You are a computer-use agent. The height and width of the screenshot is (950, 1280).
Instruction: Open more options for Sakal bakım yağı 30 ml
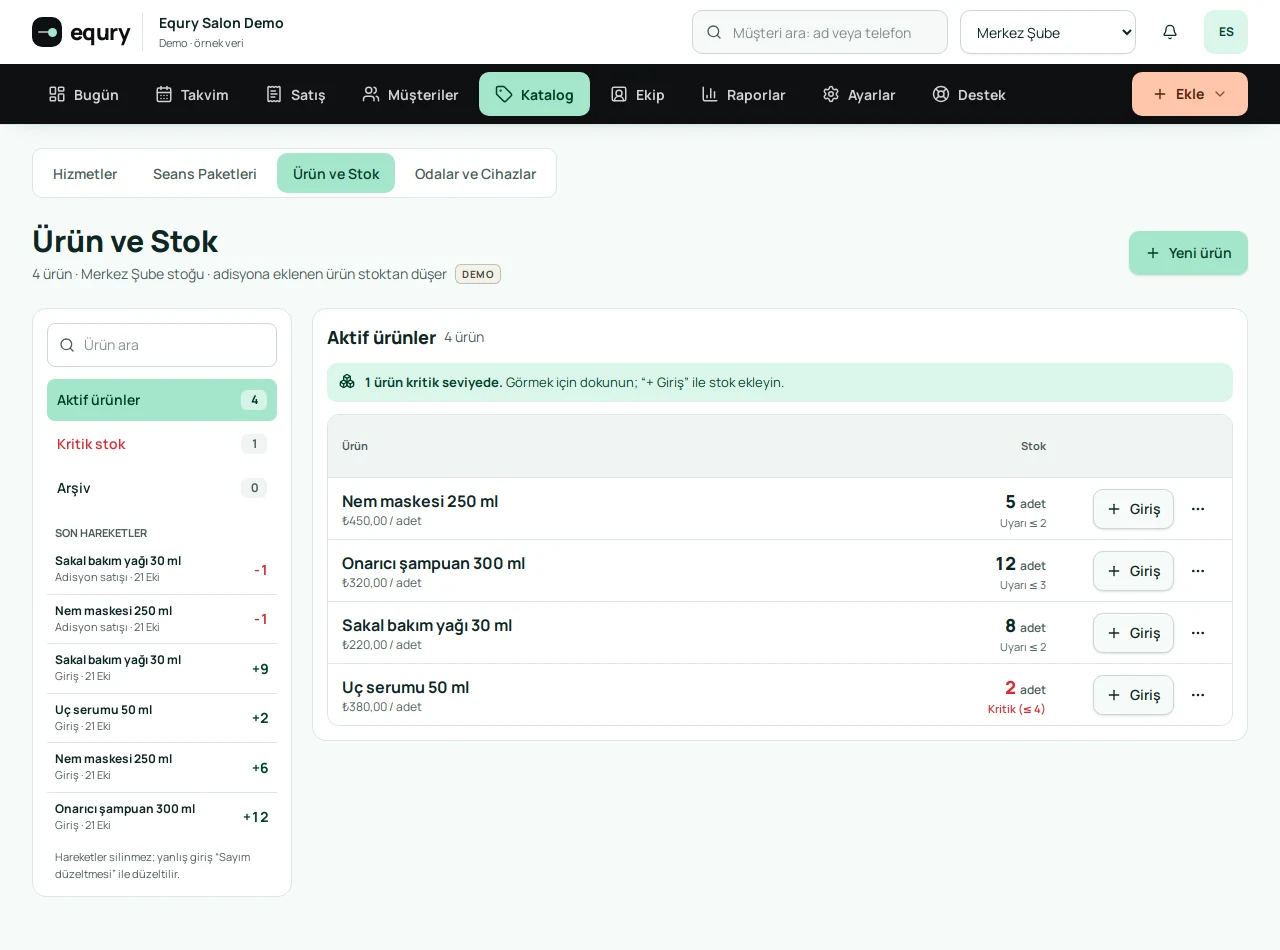click(x=1198, y=633)
